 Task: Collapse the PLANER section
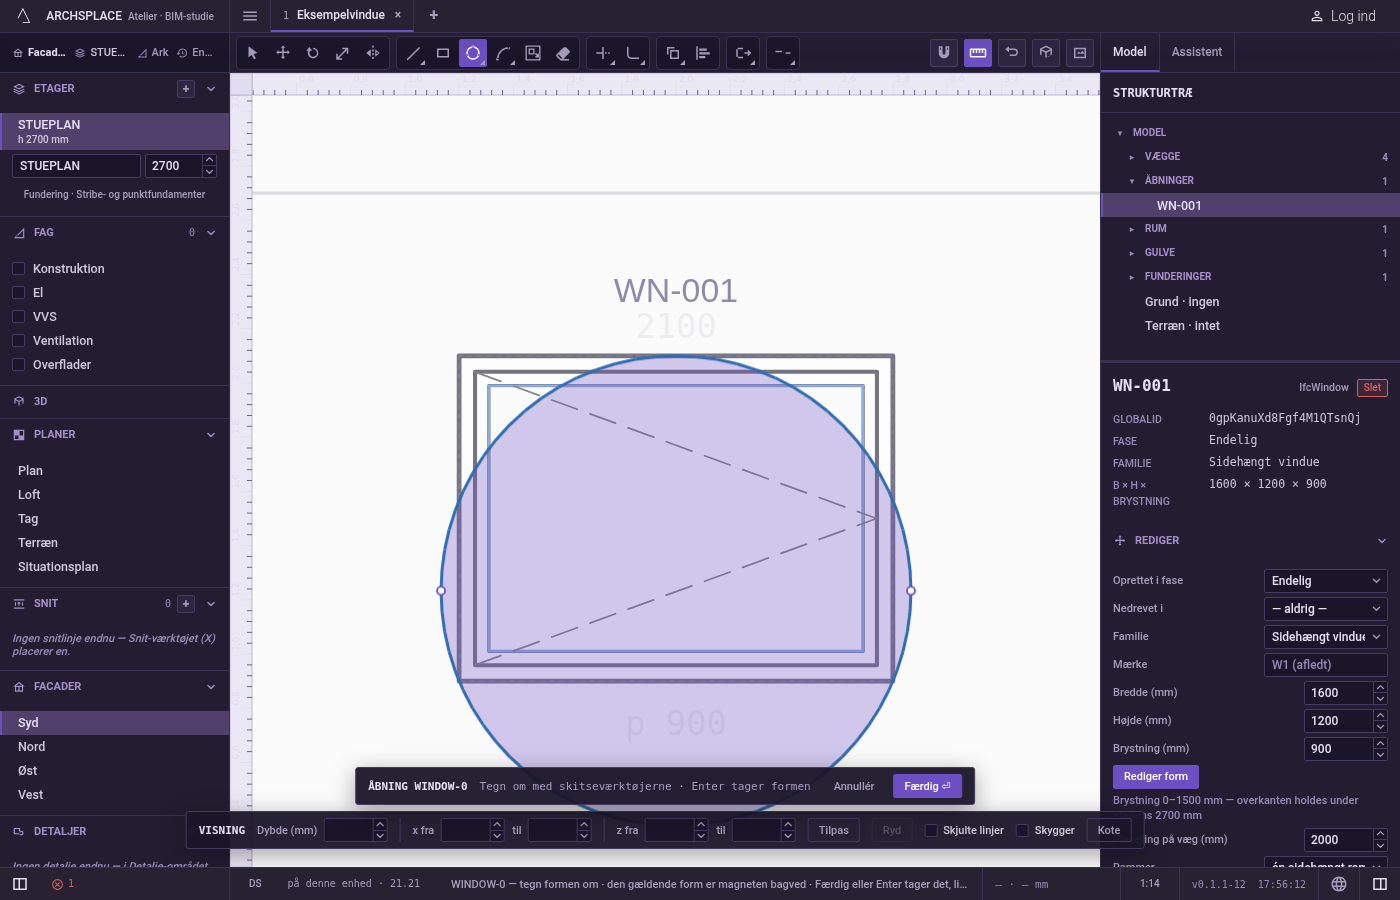coord(211,435)
